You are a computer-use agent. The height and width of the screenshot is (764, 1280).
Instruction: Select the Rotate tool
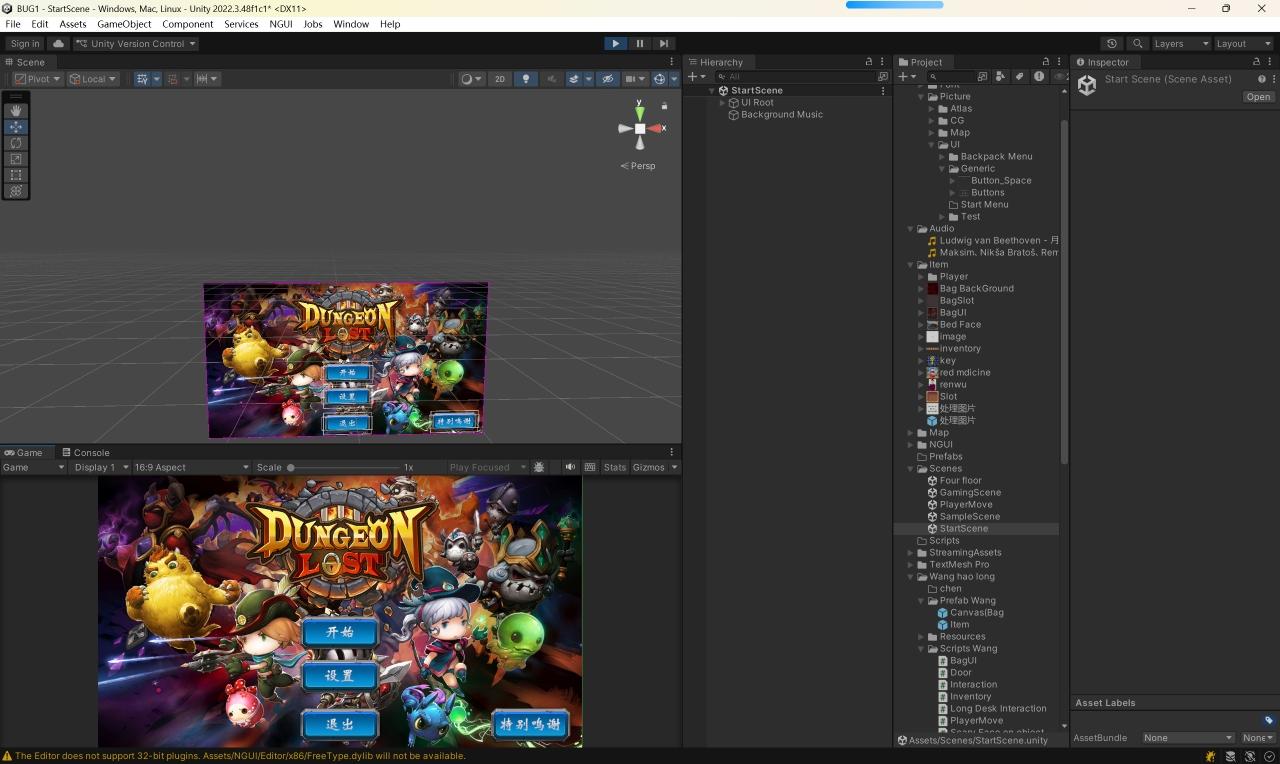pyautogui.click(x=16, y=143)
